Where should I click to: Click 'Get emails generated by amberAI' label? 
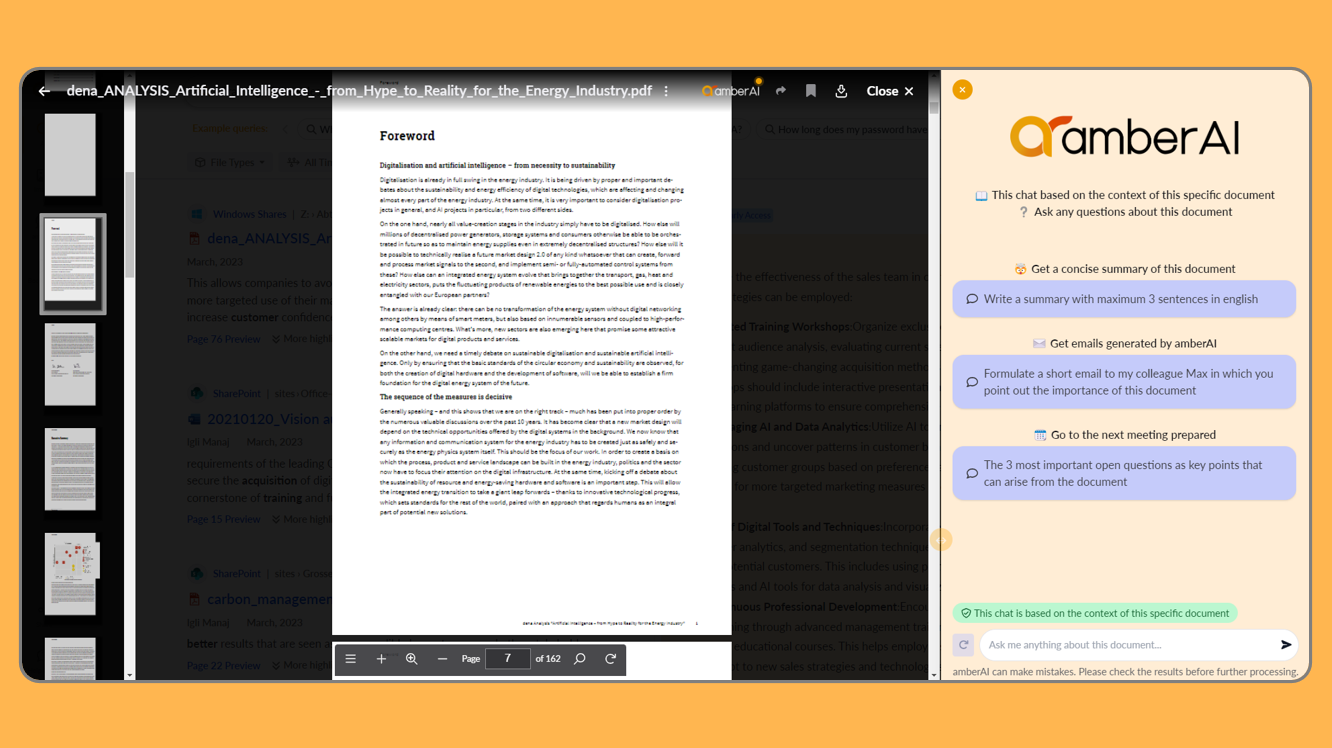tap(1132, 343)
